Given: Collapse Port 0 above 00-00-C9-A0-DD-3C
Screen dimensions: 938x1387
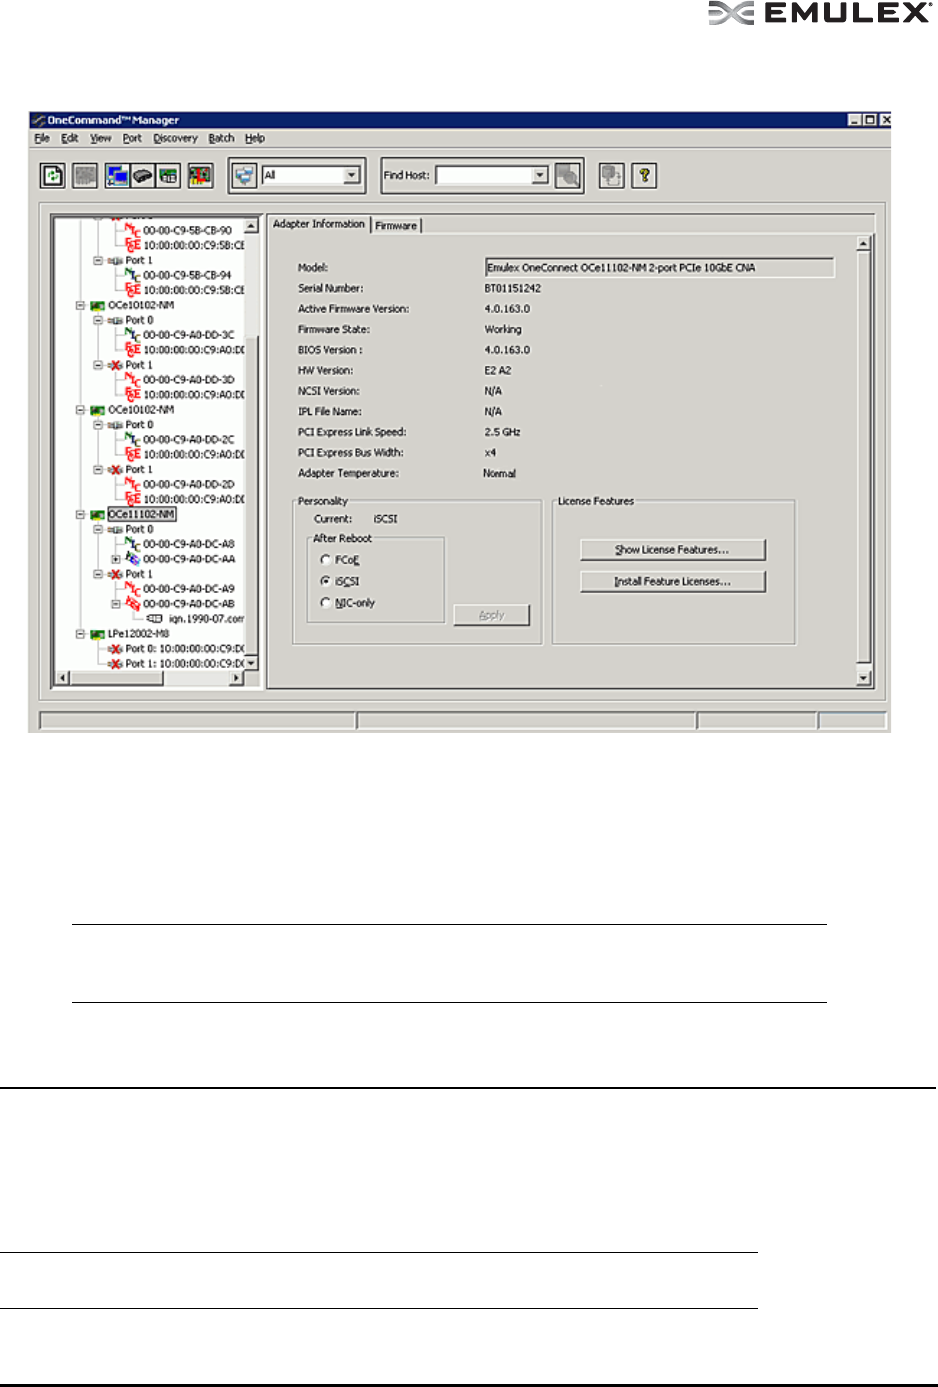Looking at the screenshot, I should tap(98, 320).
